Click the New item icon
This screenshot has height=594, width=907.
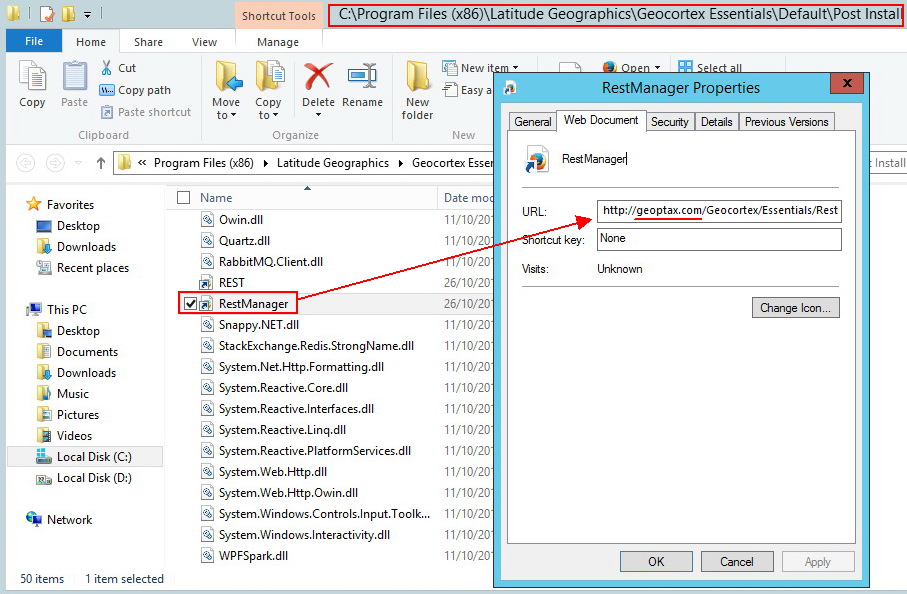coord(449,68)
